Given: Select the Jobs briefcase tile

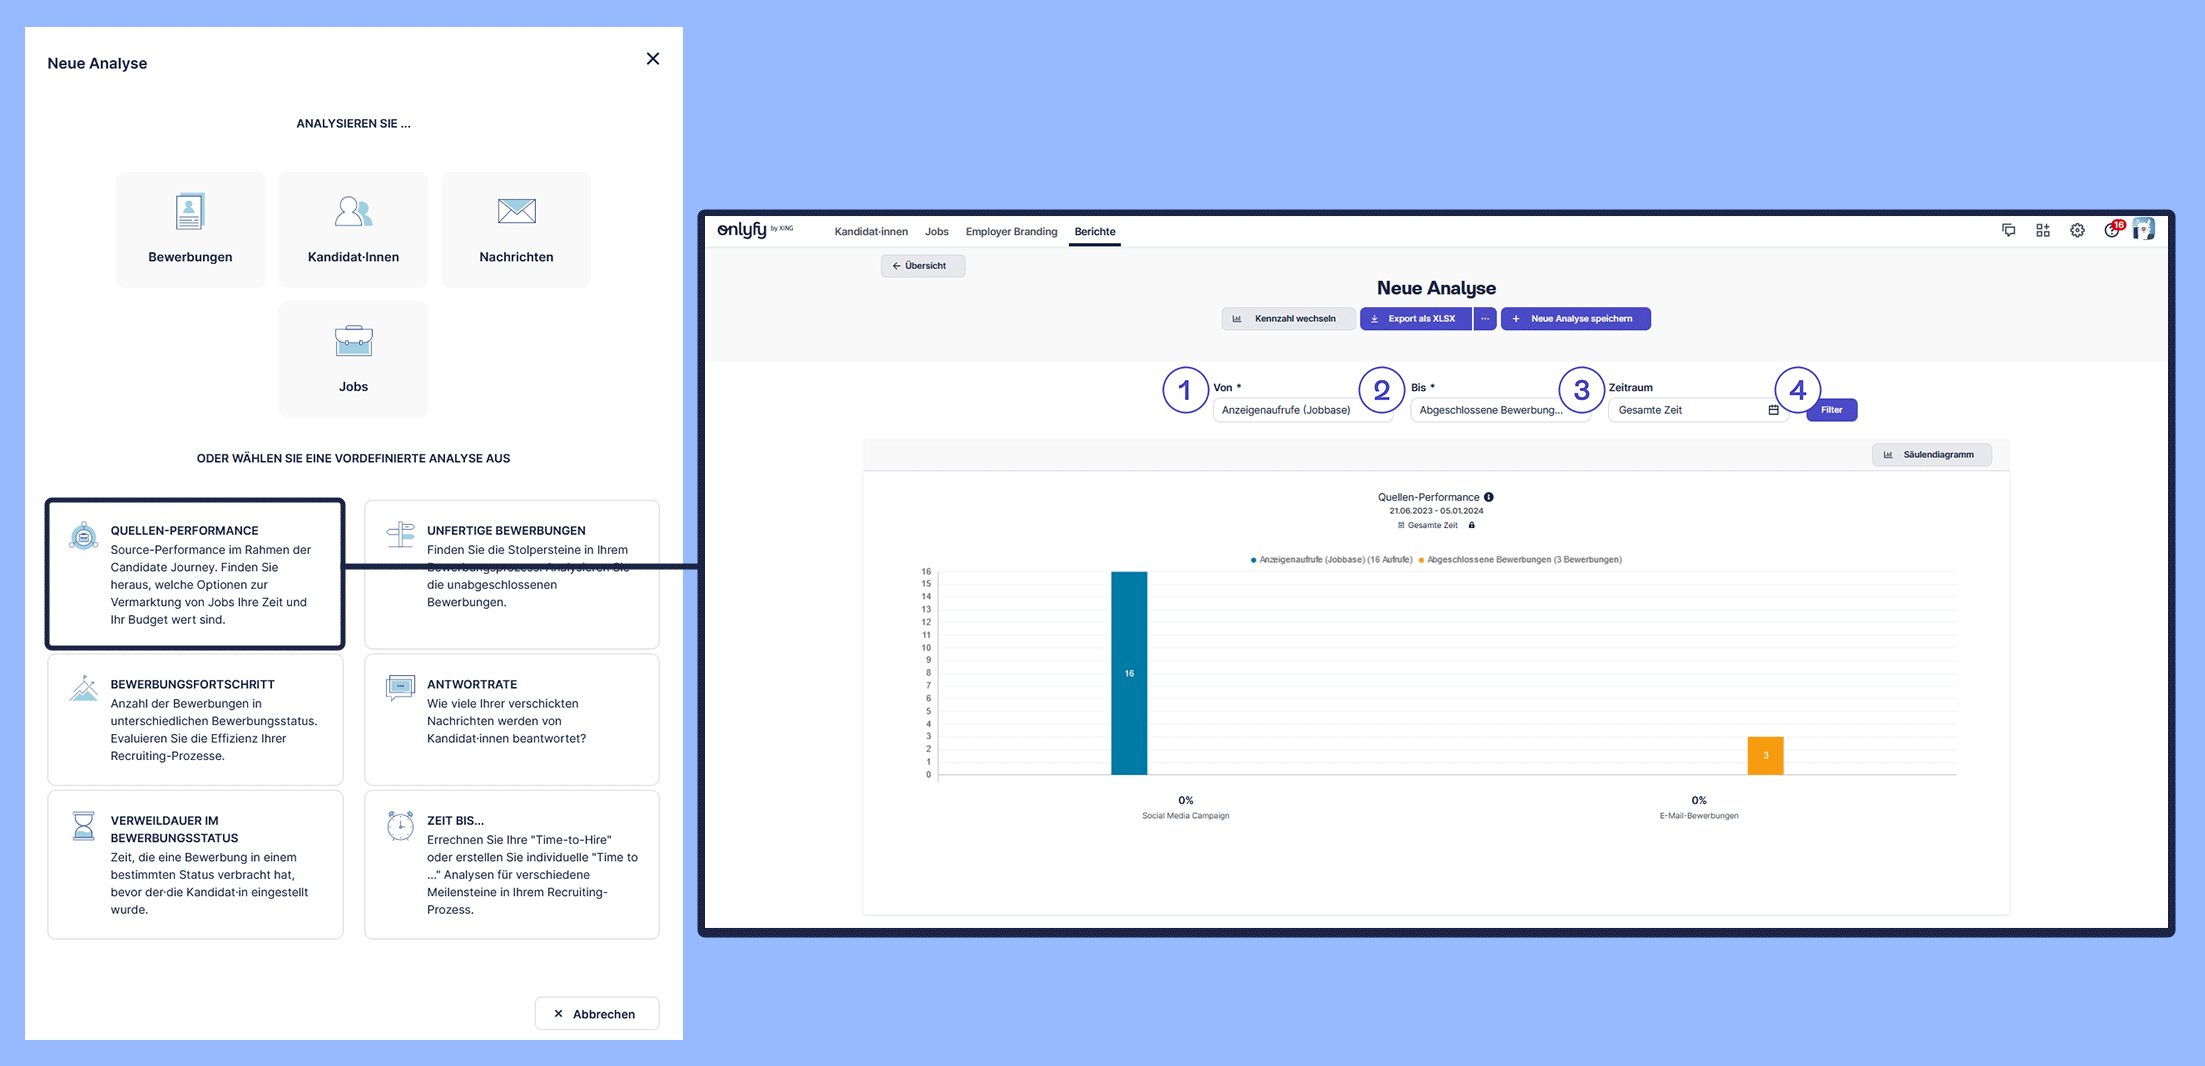Looking at the screenshot, I should [x=353, y=359].
